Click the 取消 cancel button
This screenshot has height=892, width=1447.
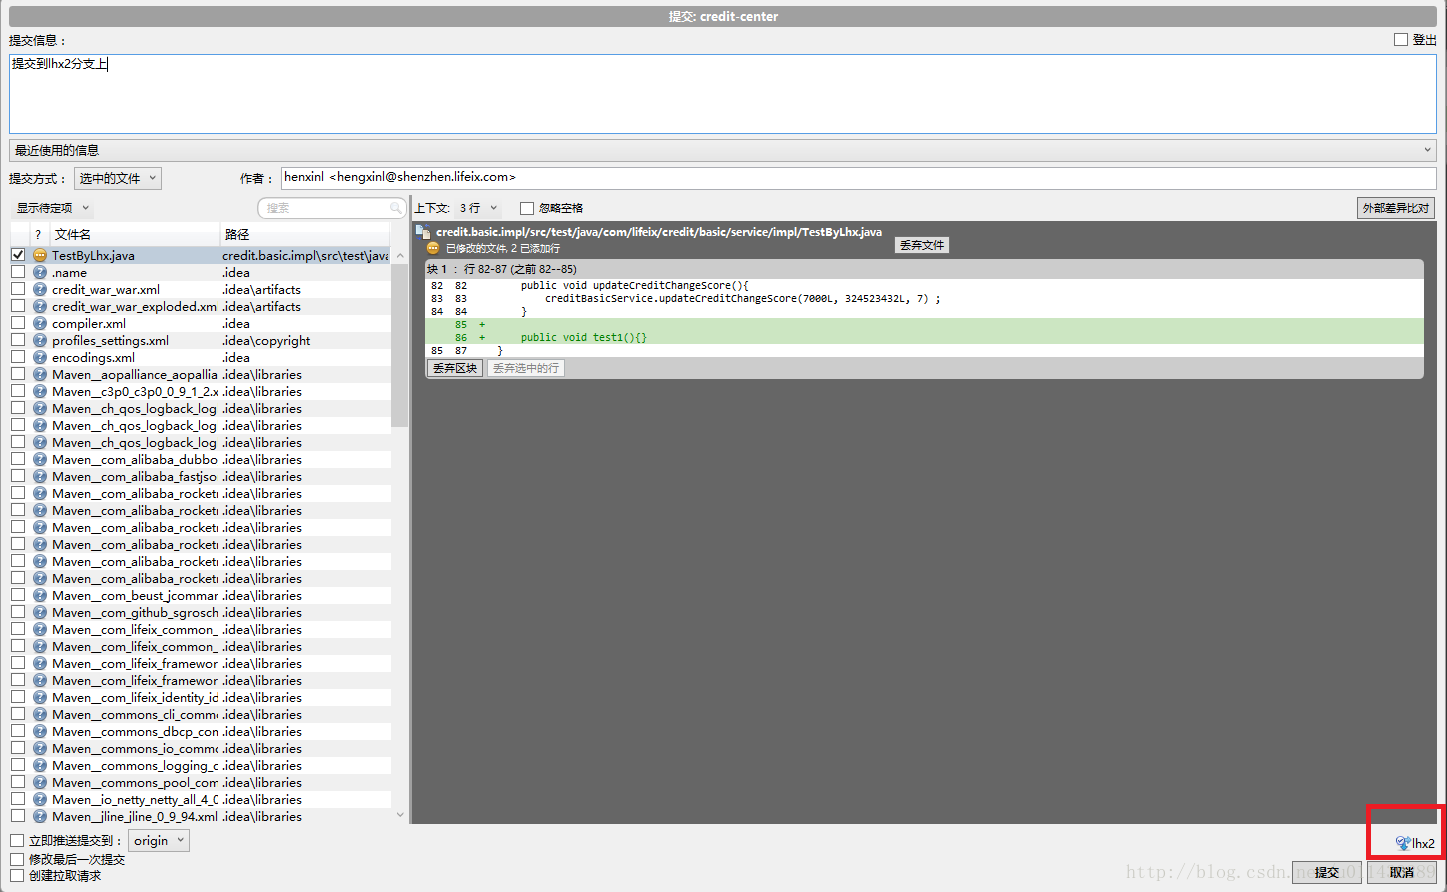tap(1402, 872)
